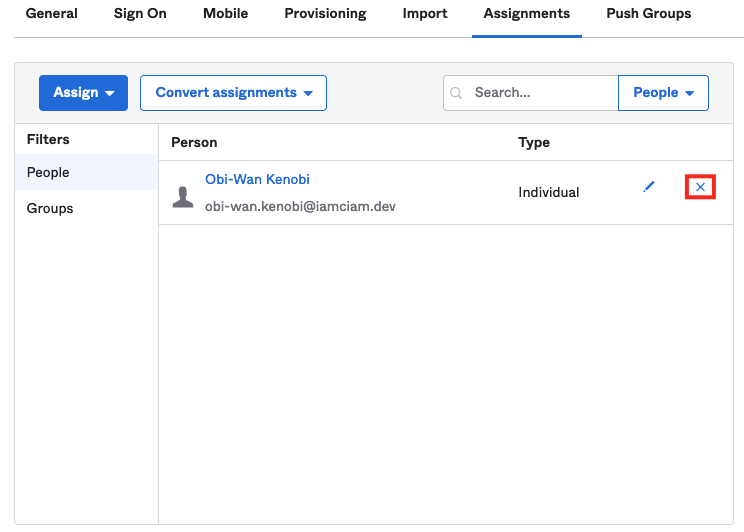
Task: Open Obi-Wan Kenobi's profile link
Action: (x=257, y=180)
